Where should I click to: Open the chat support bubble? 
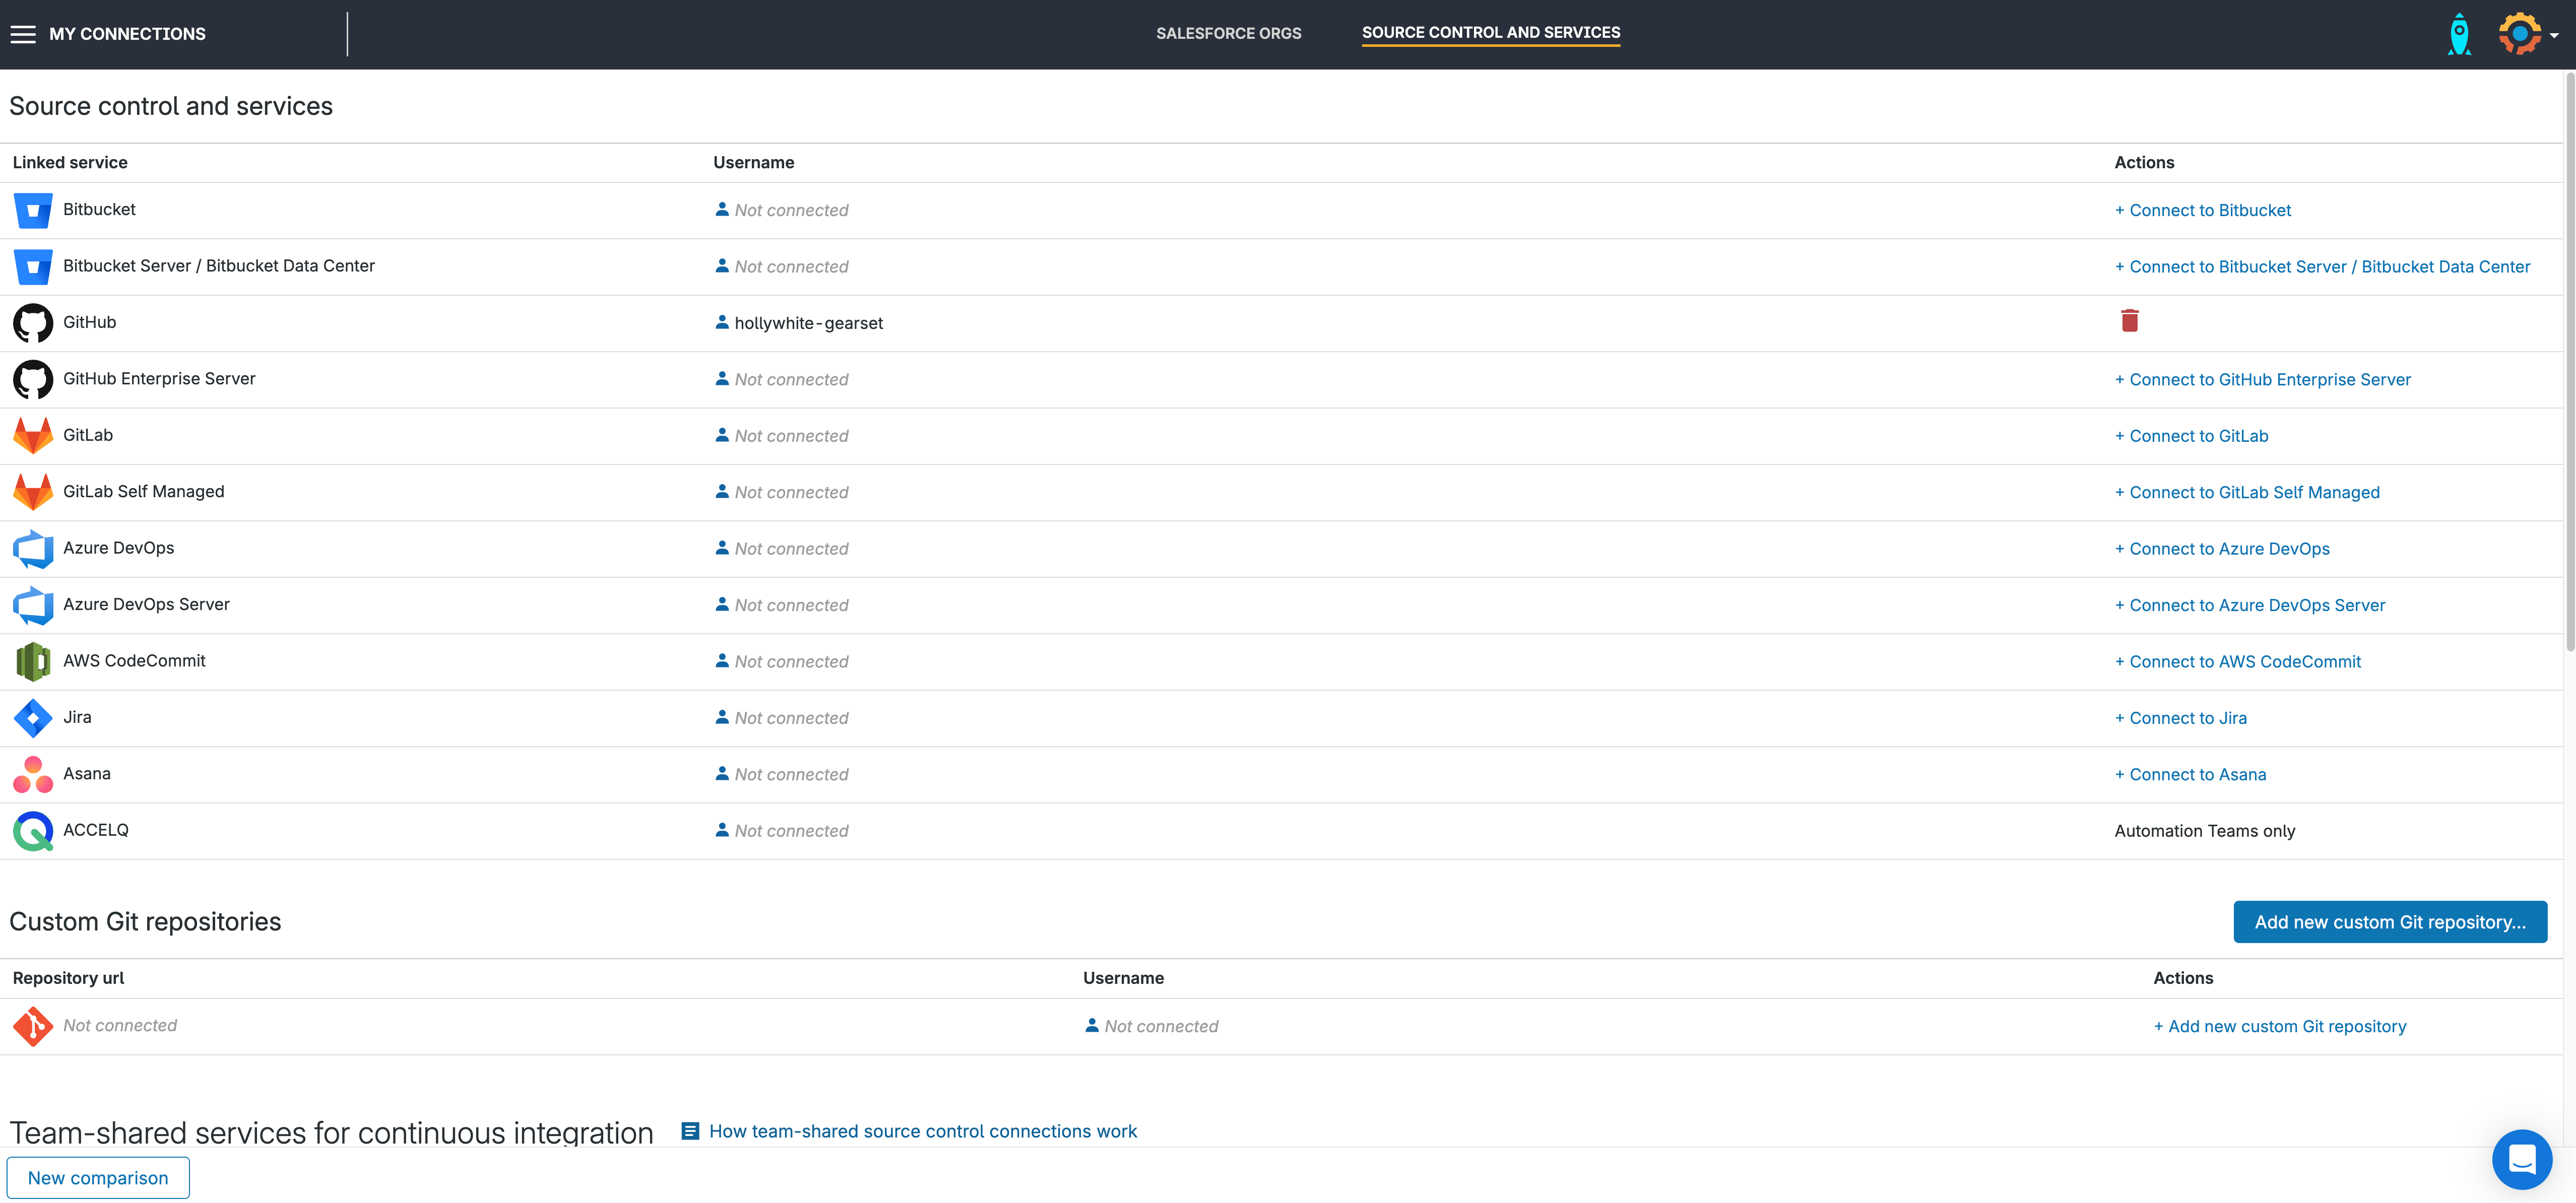pos(2521,1158)
